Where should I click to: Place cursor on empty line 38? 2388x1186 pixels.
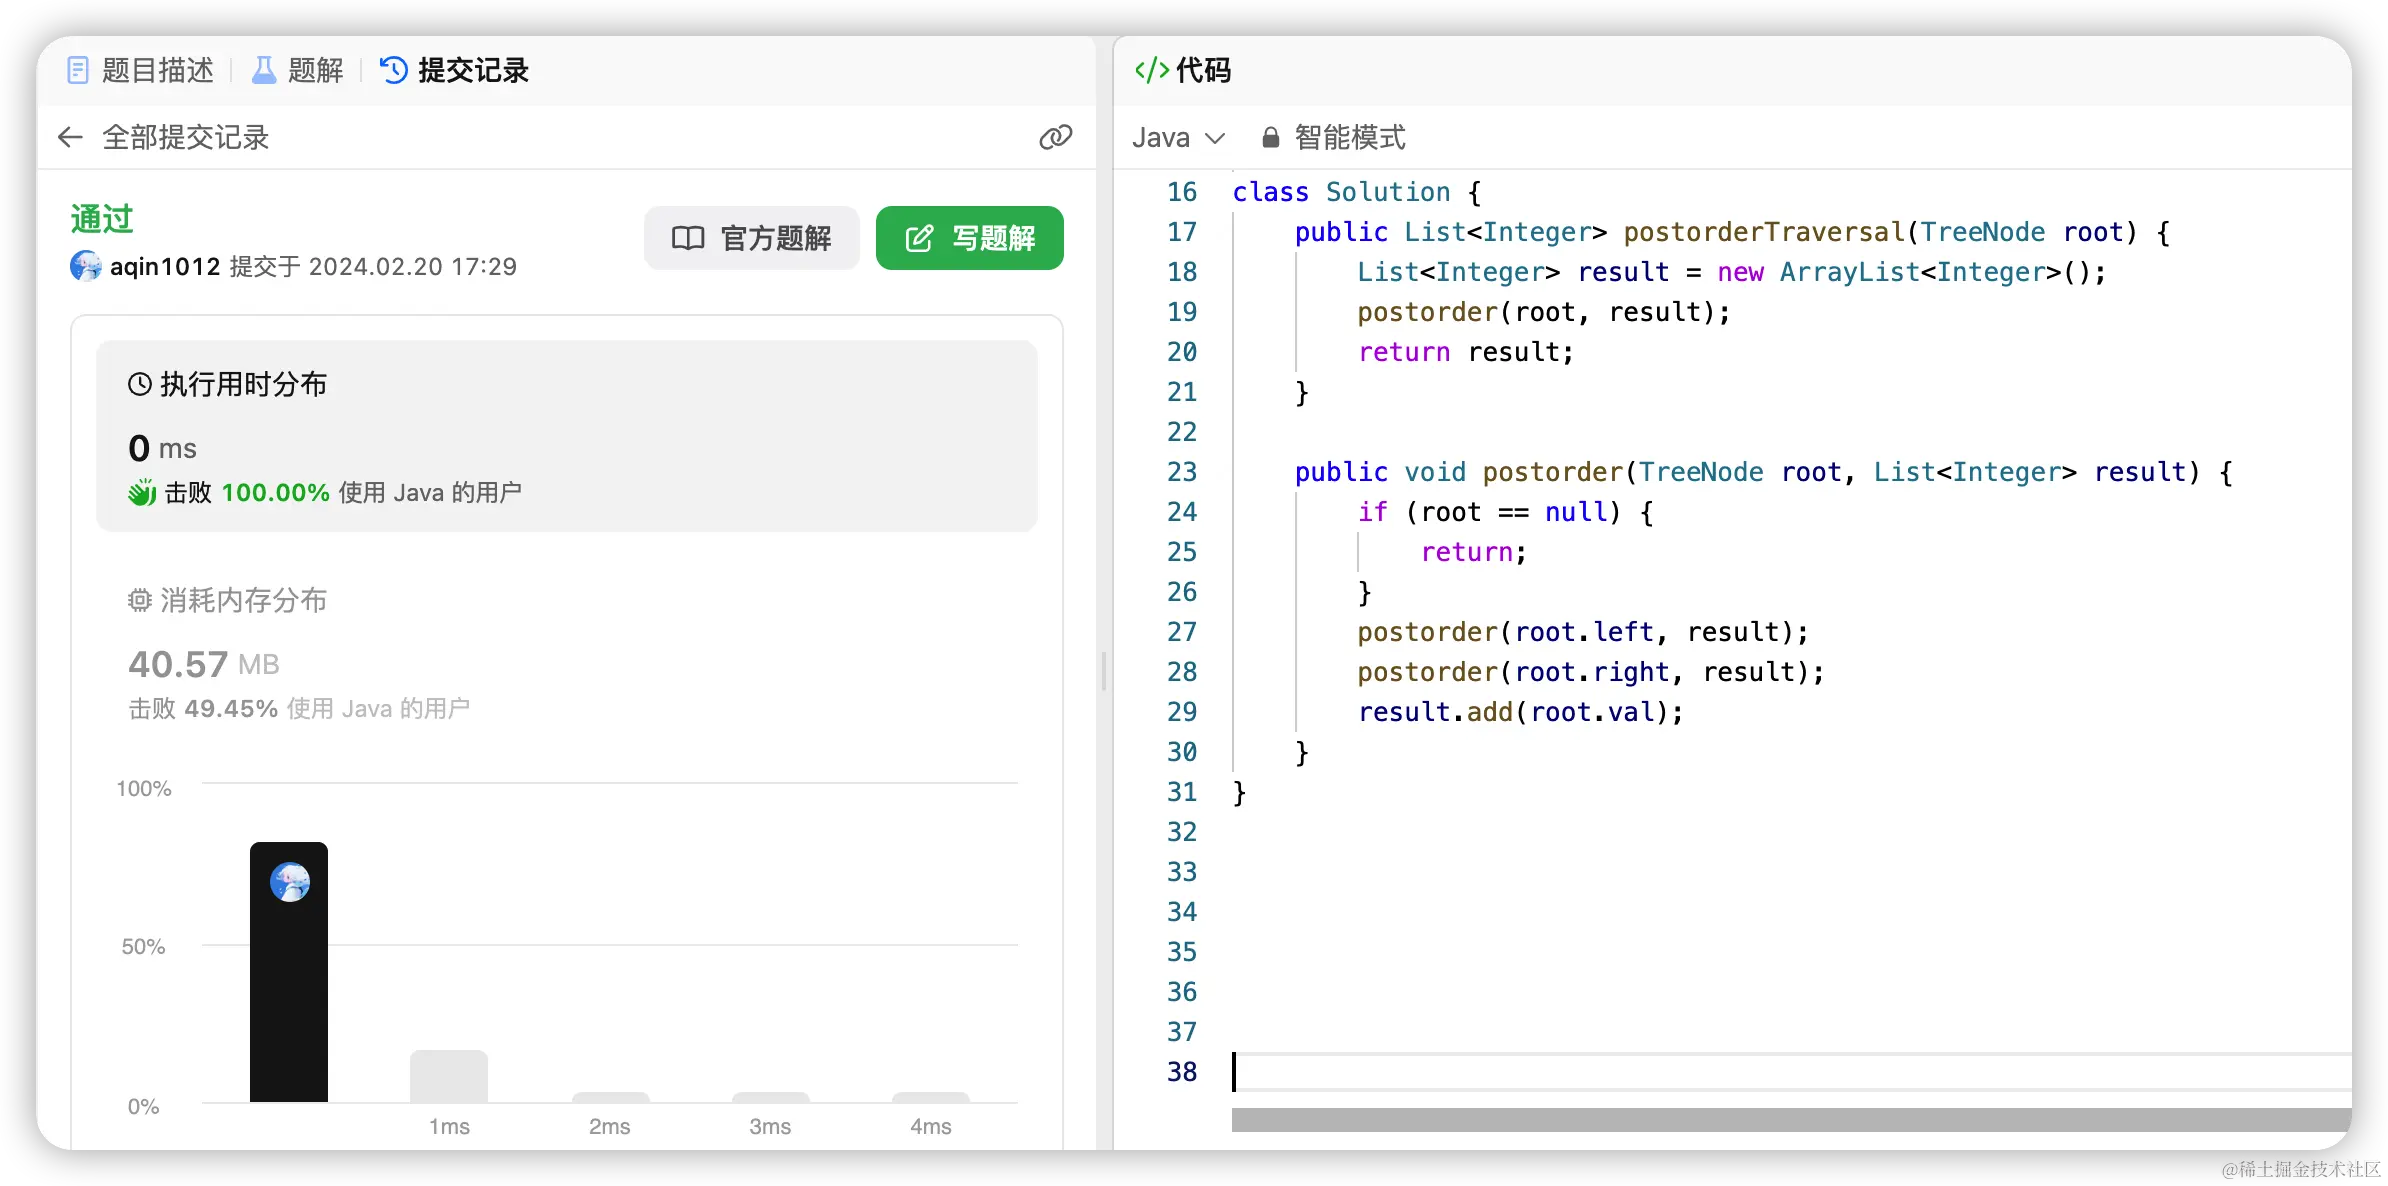1700,1072
